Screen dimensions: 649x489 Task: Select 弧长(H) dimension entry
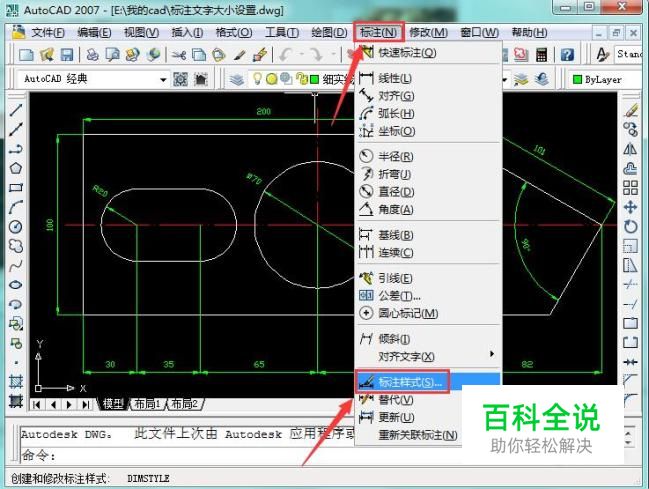pos(428,113)
